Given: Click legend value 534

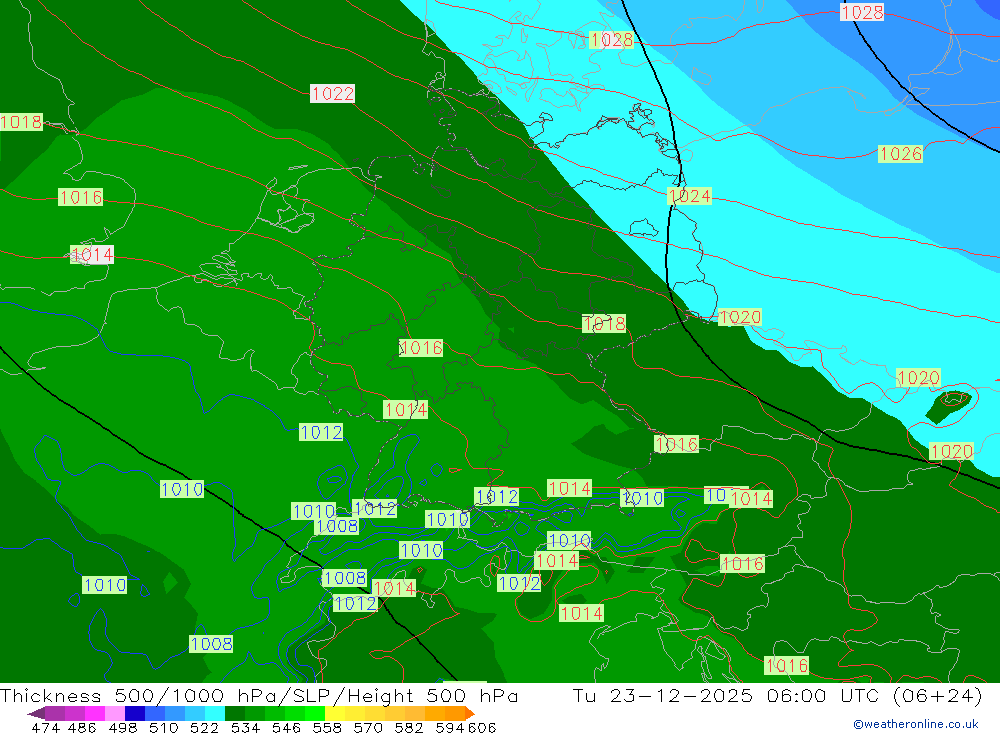Looking at the screenshot, I should coord(245,727).
